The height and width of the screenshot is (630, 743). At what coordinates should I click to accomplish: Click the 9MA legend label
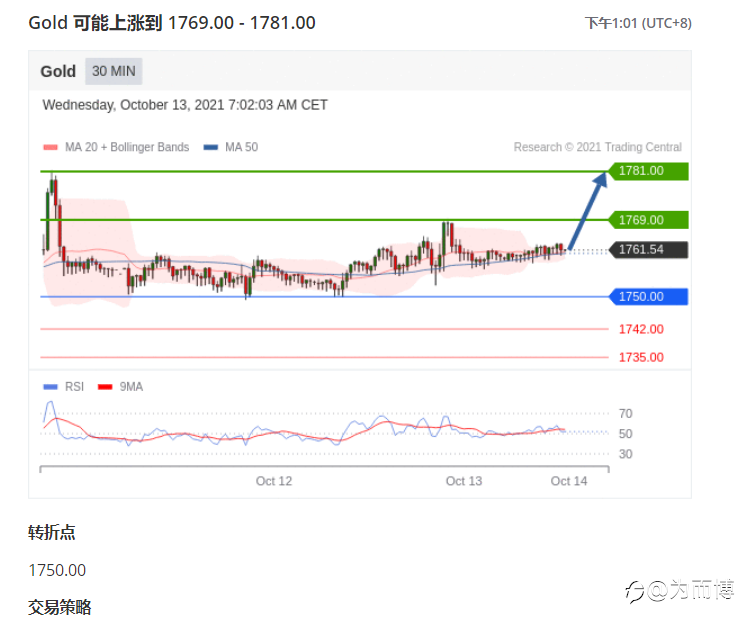tap(131, 387)
